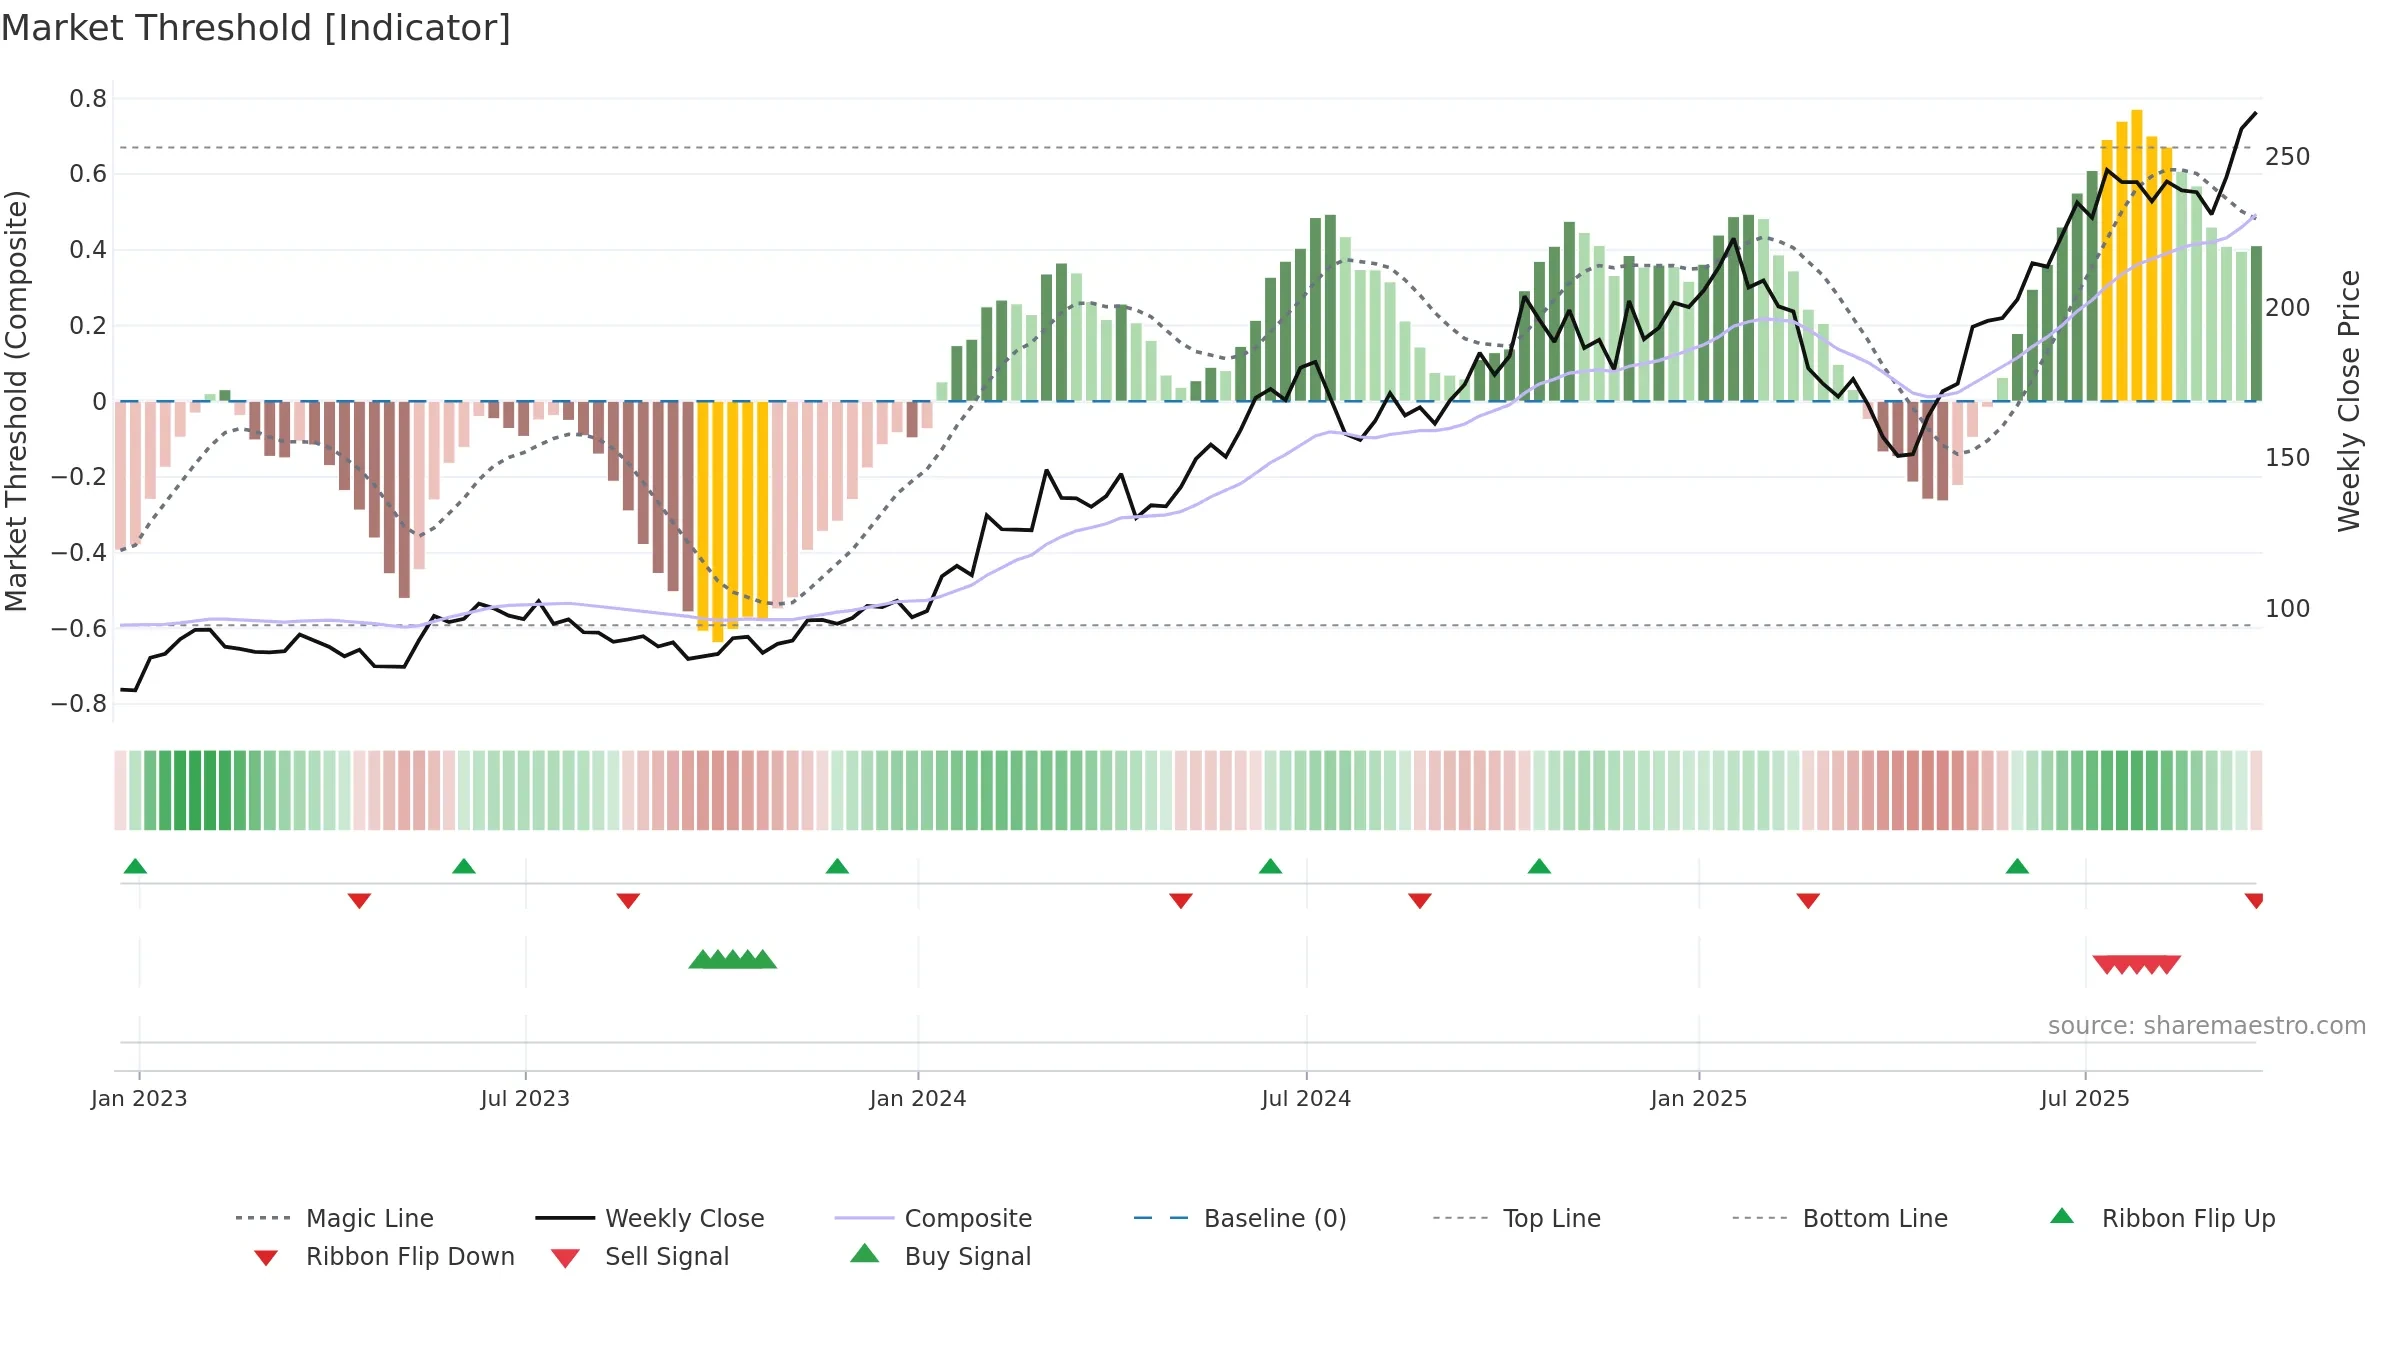2400x1350 pixels.
Task: Click the green Buy Signal triangle cluster
Action: coord(733,960)
